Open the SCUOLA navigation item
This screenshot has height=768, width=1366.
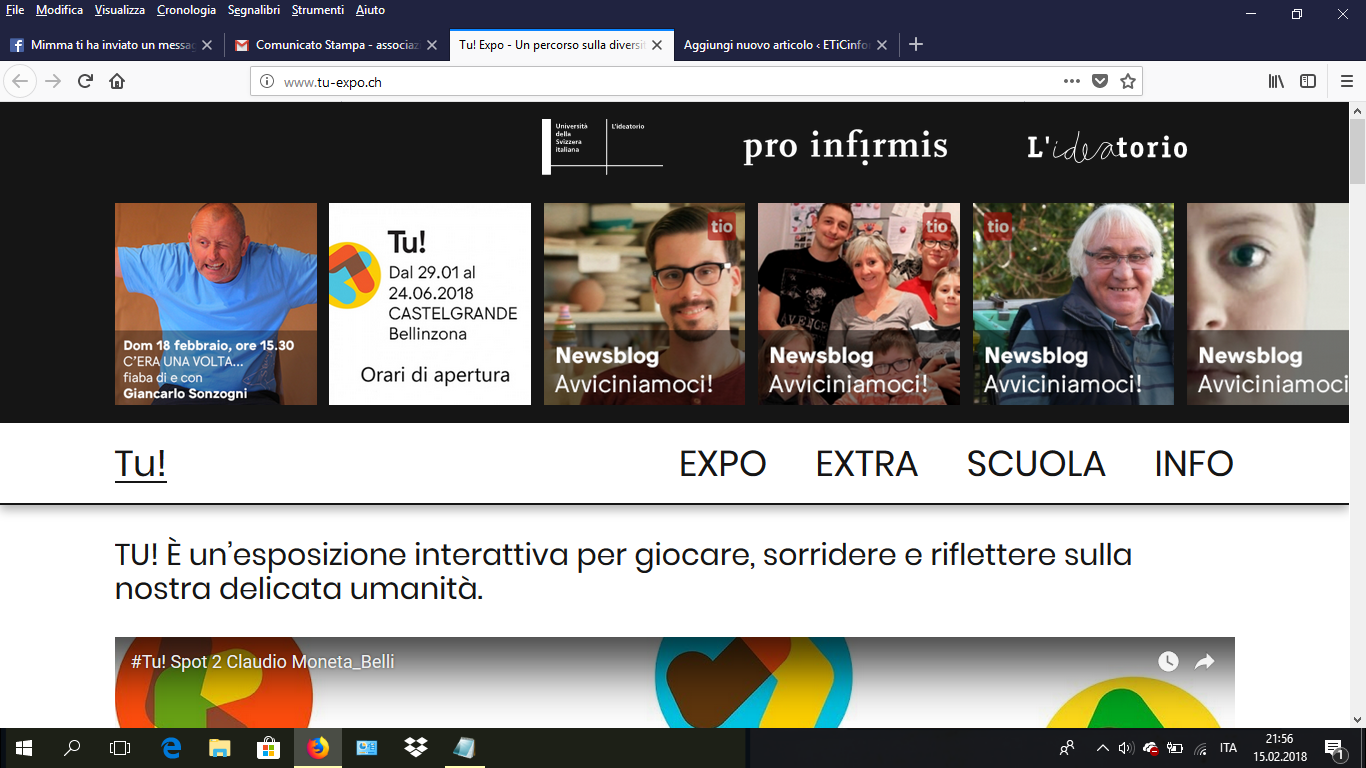tap(1036, 464)
